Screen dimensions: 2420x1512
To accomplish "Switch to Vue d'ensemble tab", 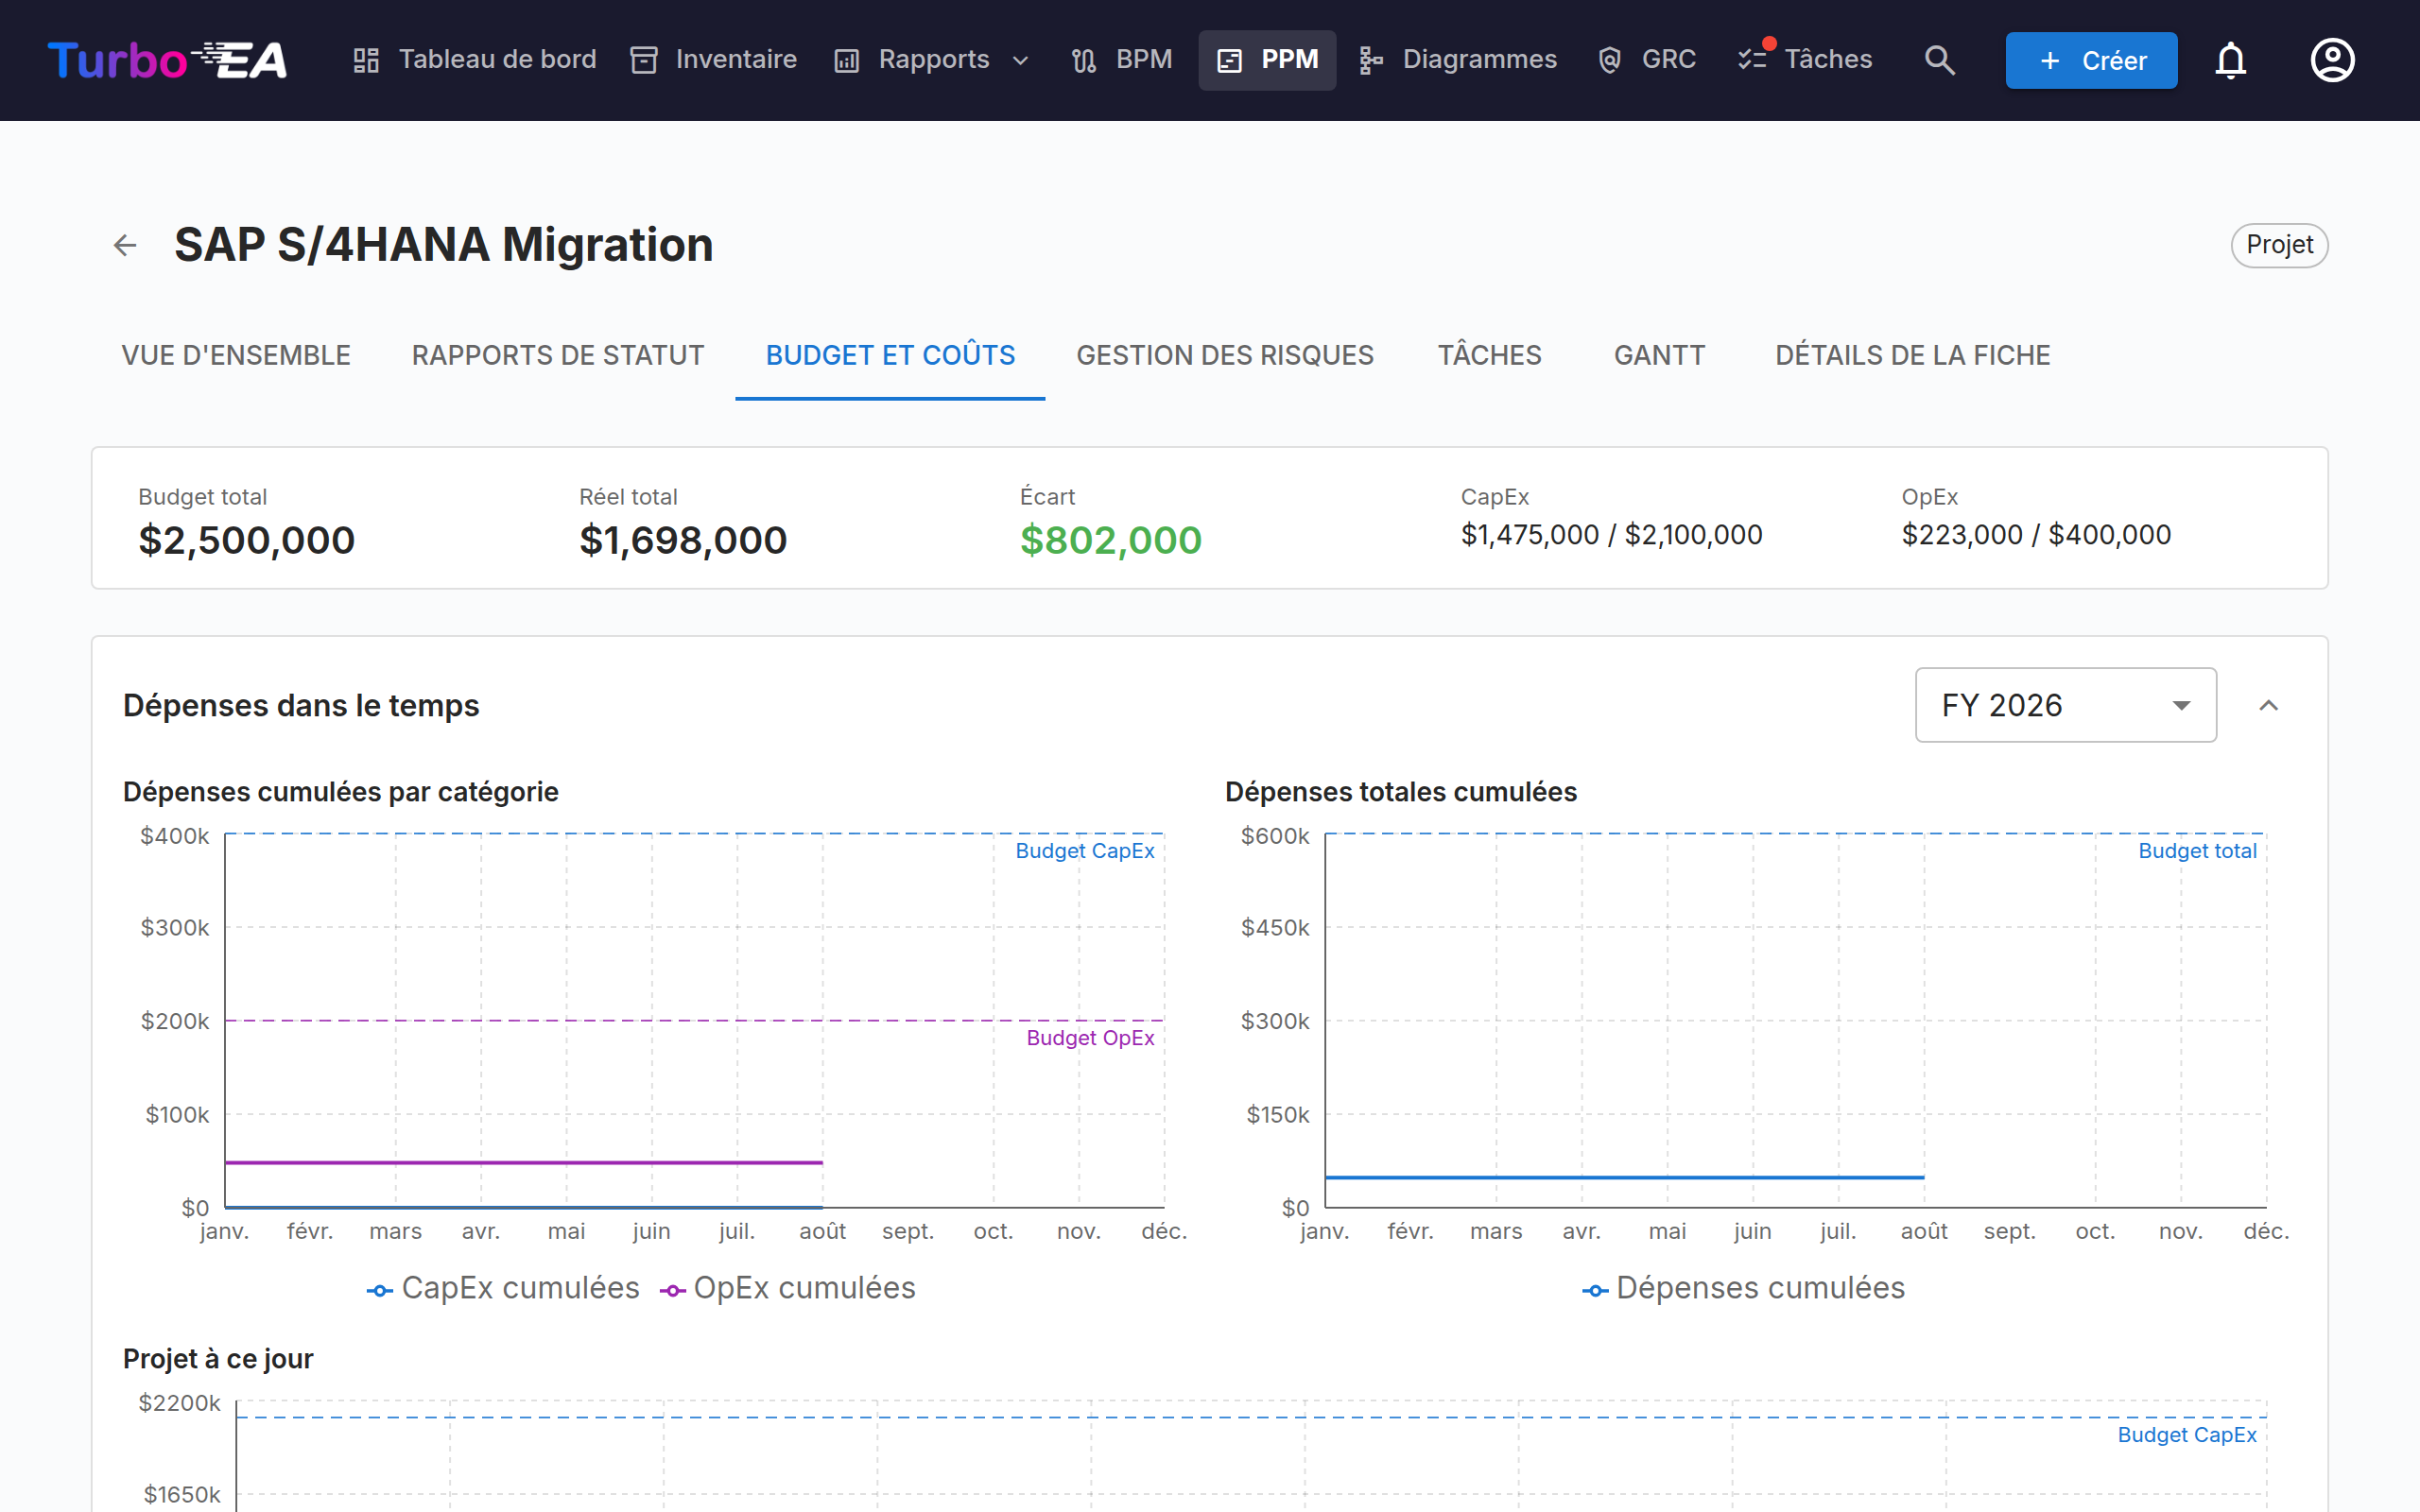I will (x=236, y=355).
